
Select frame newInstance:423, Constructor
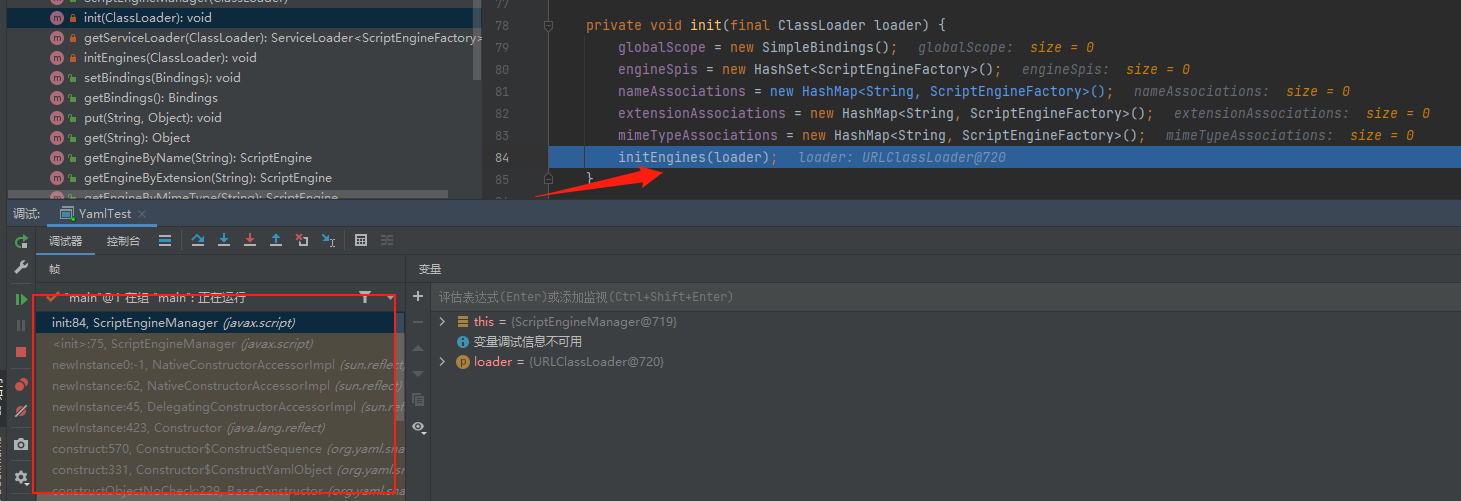[219, 428]
